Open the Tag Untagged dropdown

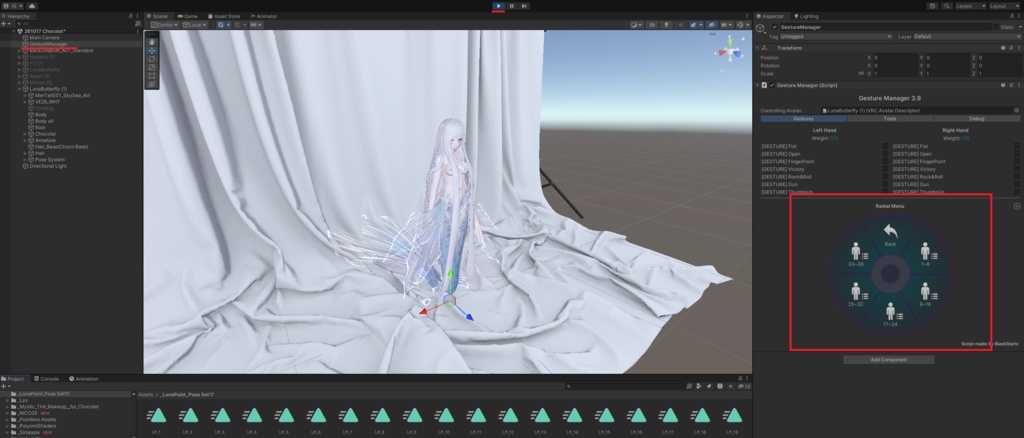(836, 37)
